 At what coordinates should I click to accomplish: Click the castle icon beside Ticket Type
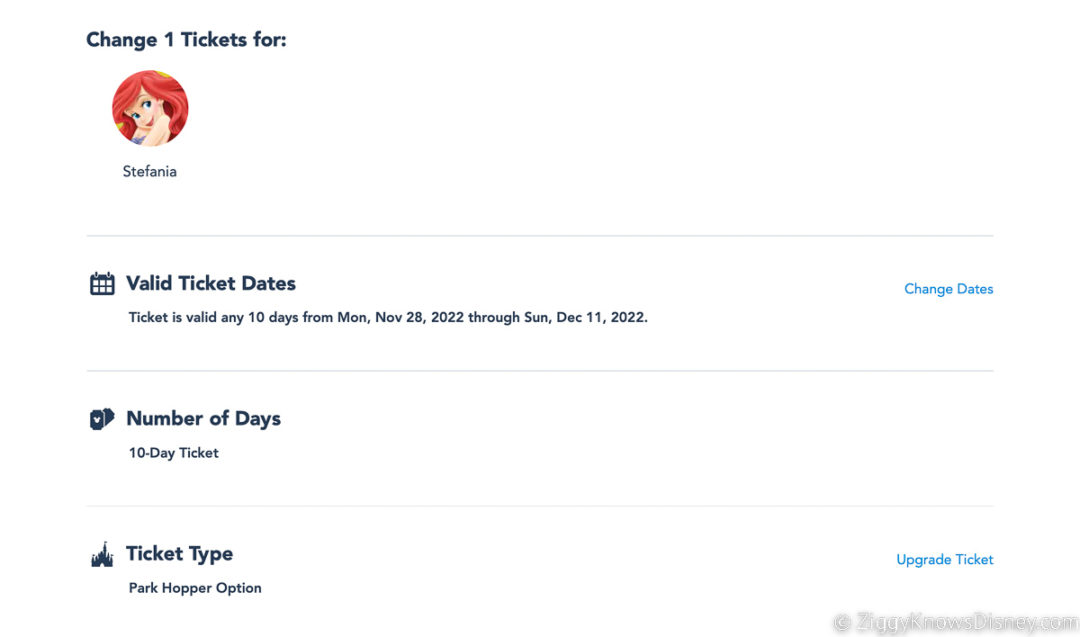point(102,555)
